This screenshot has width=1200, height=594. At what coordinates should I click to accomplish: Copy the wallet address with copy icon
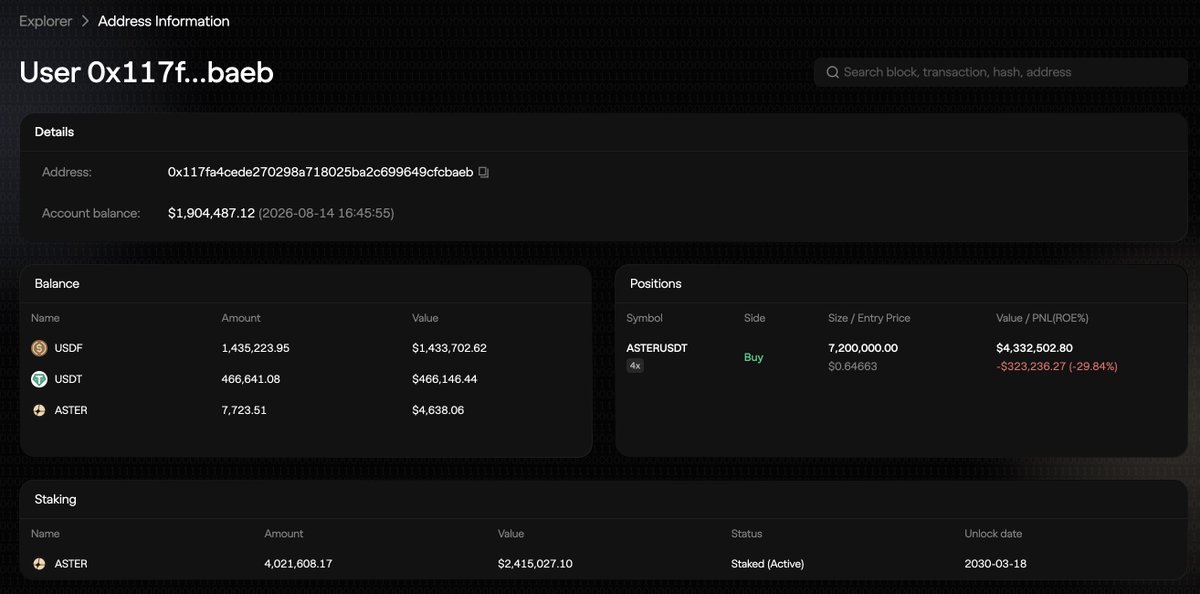coord(484,172)
